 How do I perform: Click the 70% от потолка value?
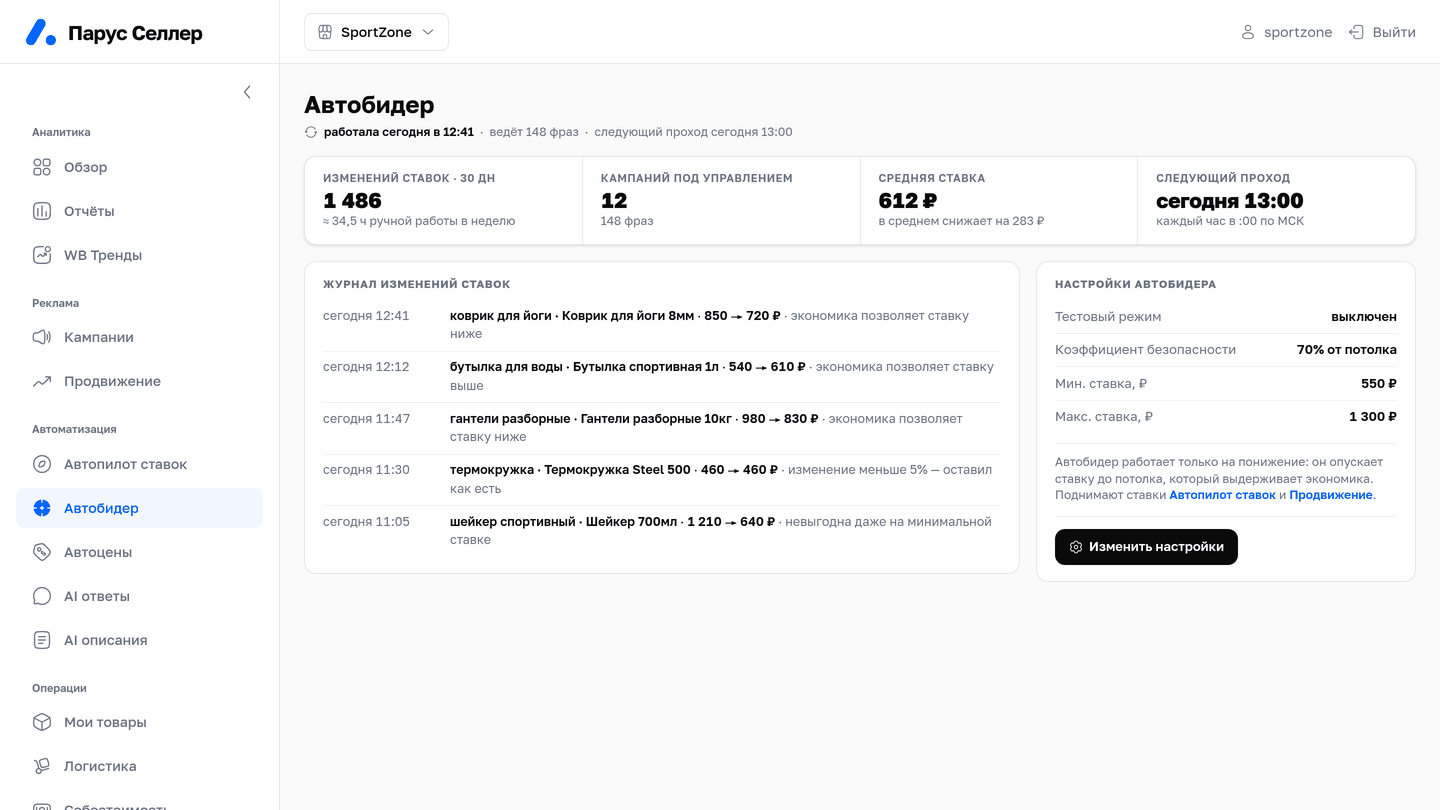point(1347,350)
